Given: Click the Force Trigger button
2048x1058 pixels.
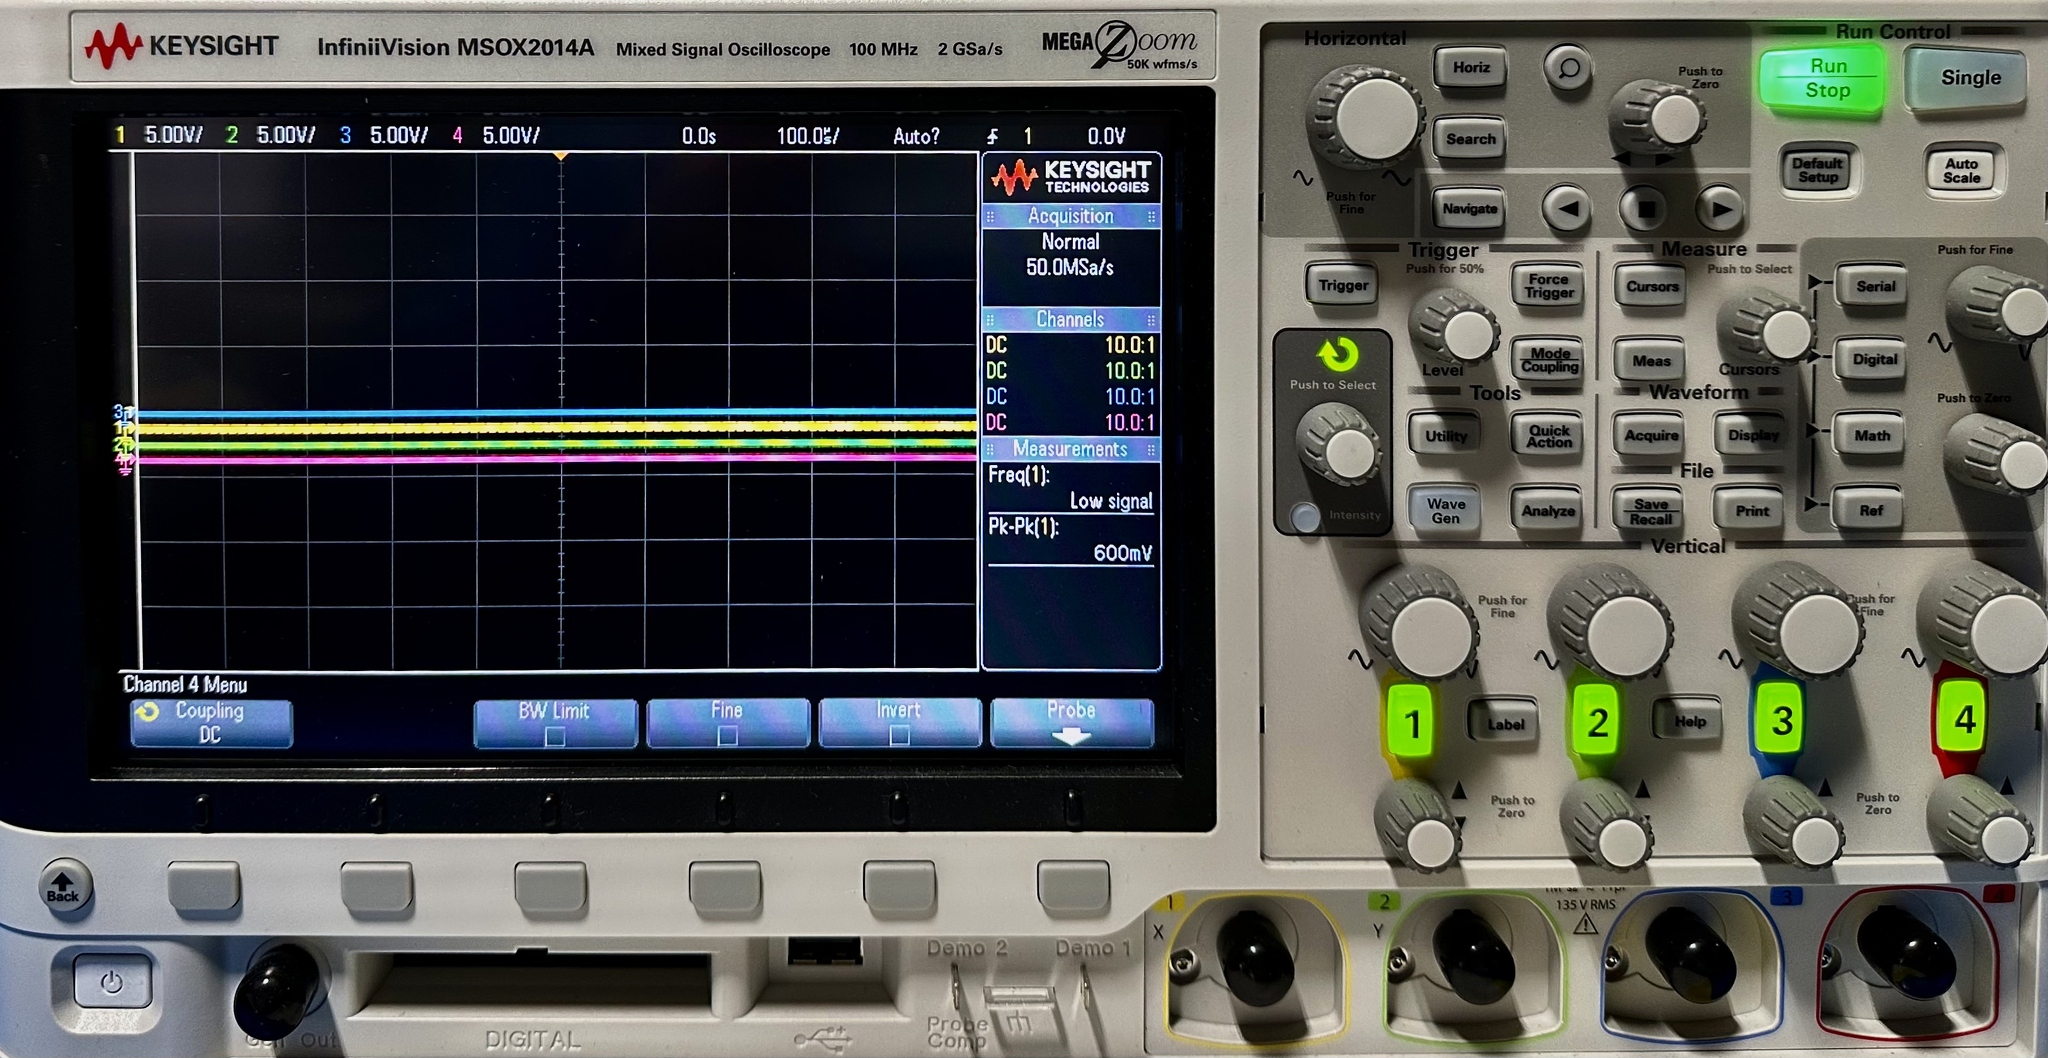Looking at the screenshot, I should pyautogui.click(x=1548, y=286).
